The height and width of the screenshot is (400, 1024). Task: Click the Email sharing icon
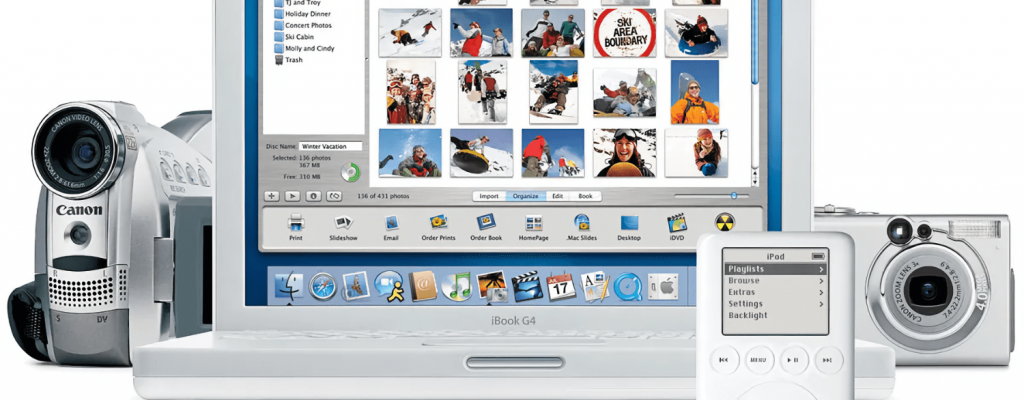tap(391, 223)
